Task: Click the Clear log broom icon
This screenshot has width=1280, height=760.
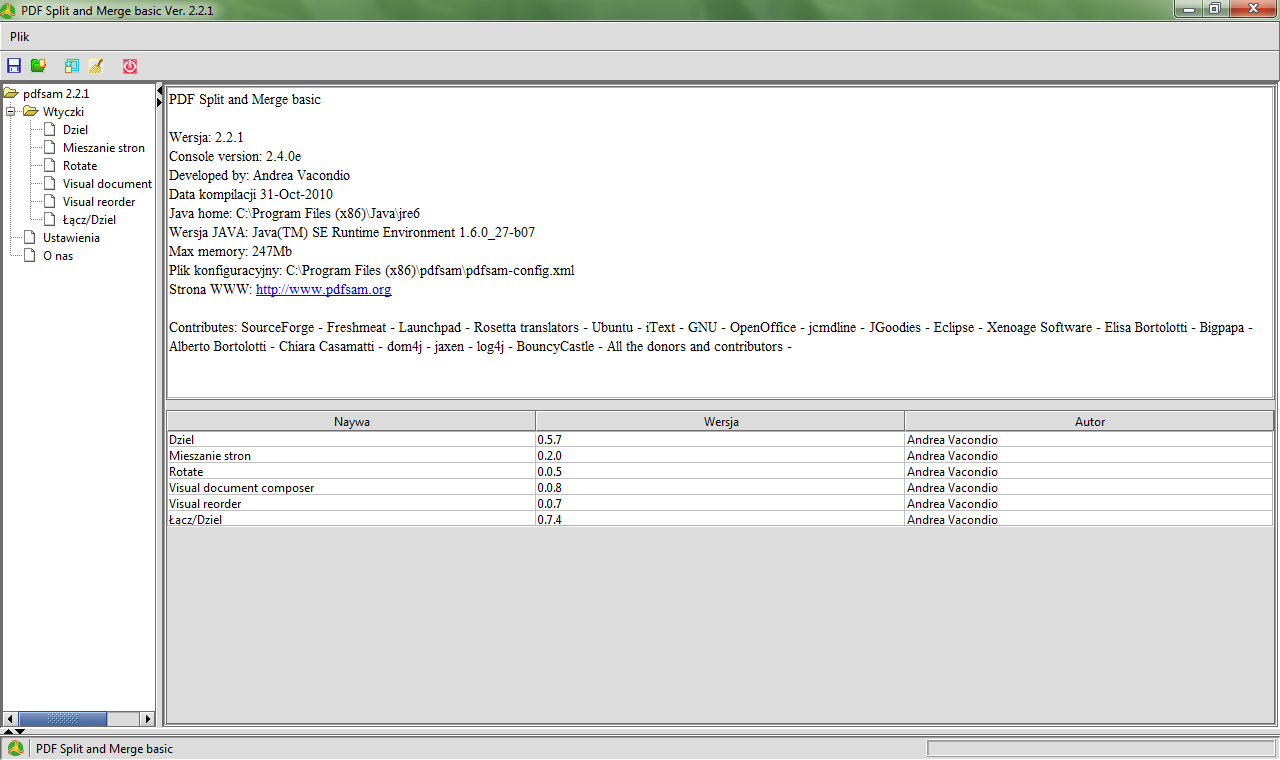Action: point(96,66)
